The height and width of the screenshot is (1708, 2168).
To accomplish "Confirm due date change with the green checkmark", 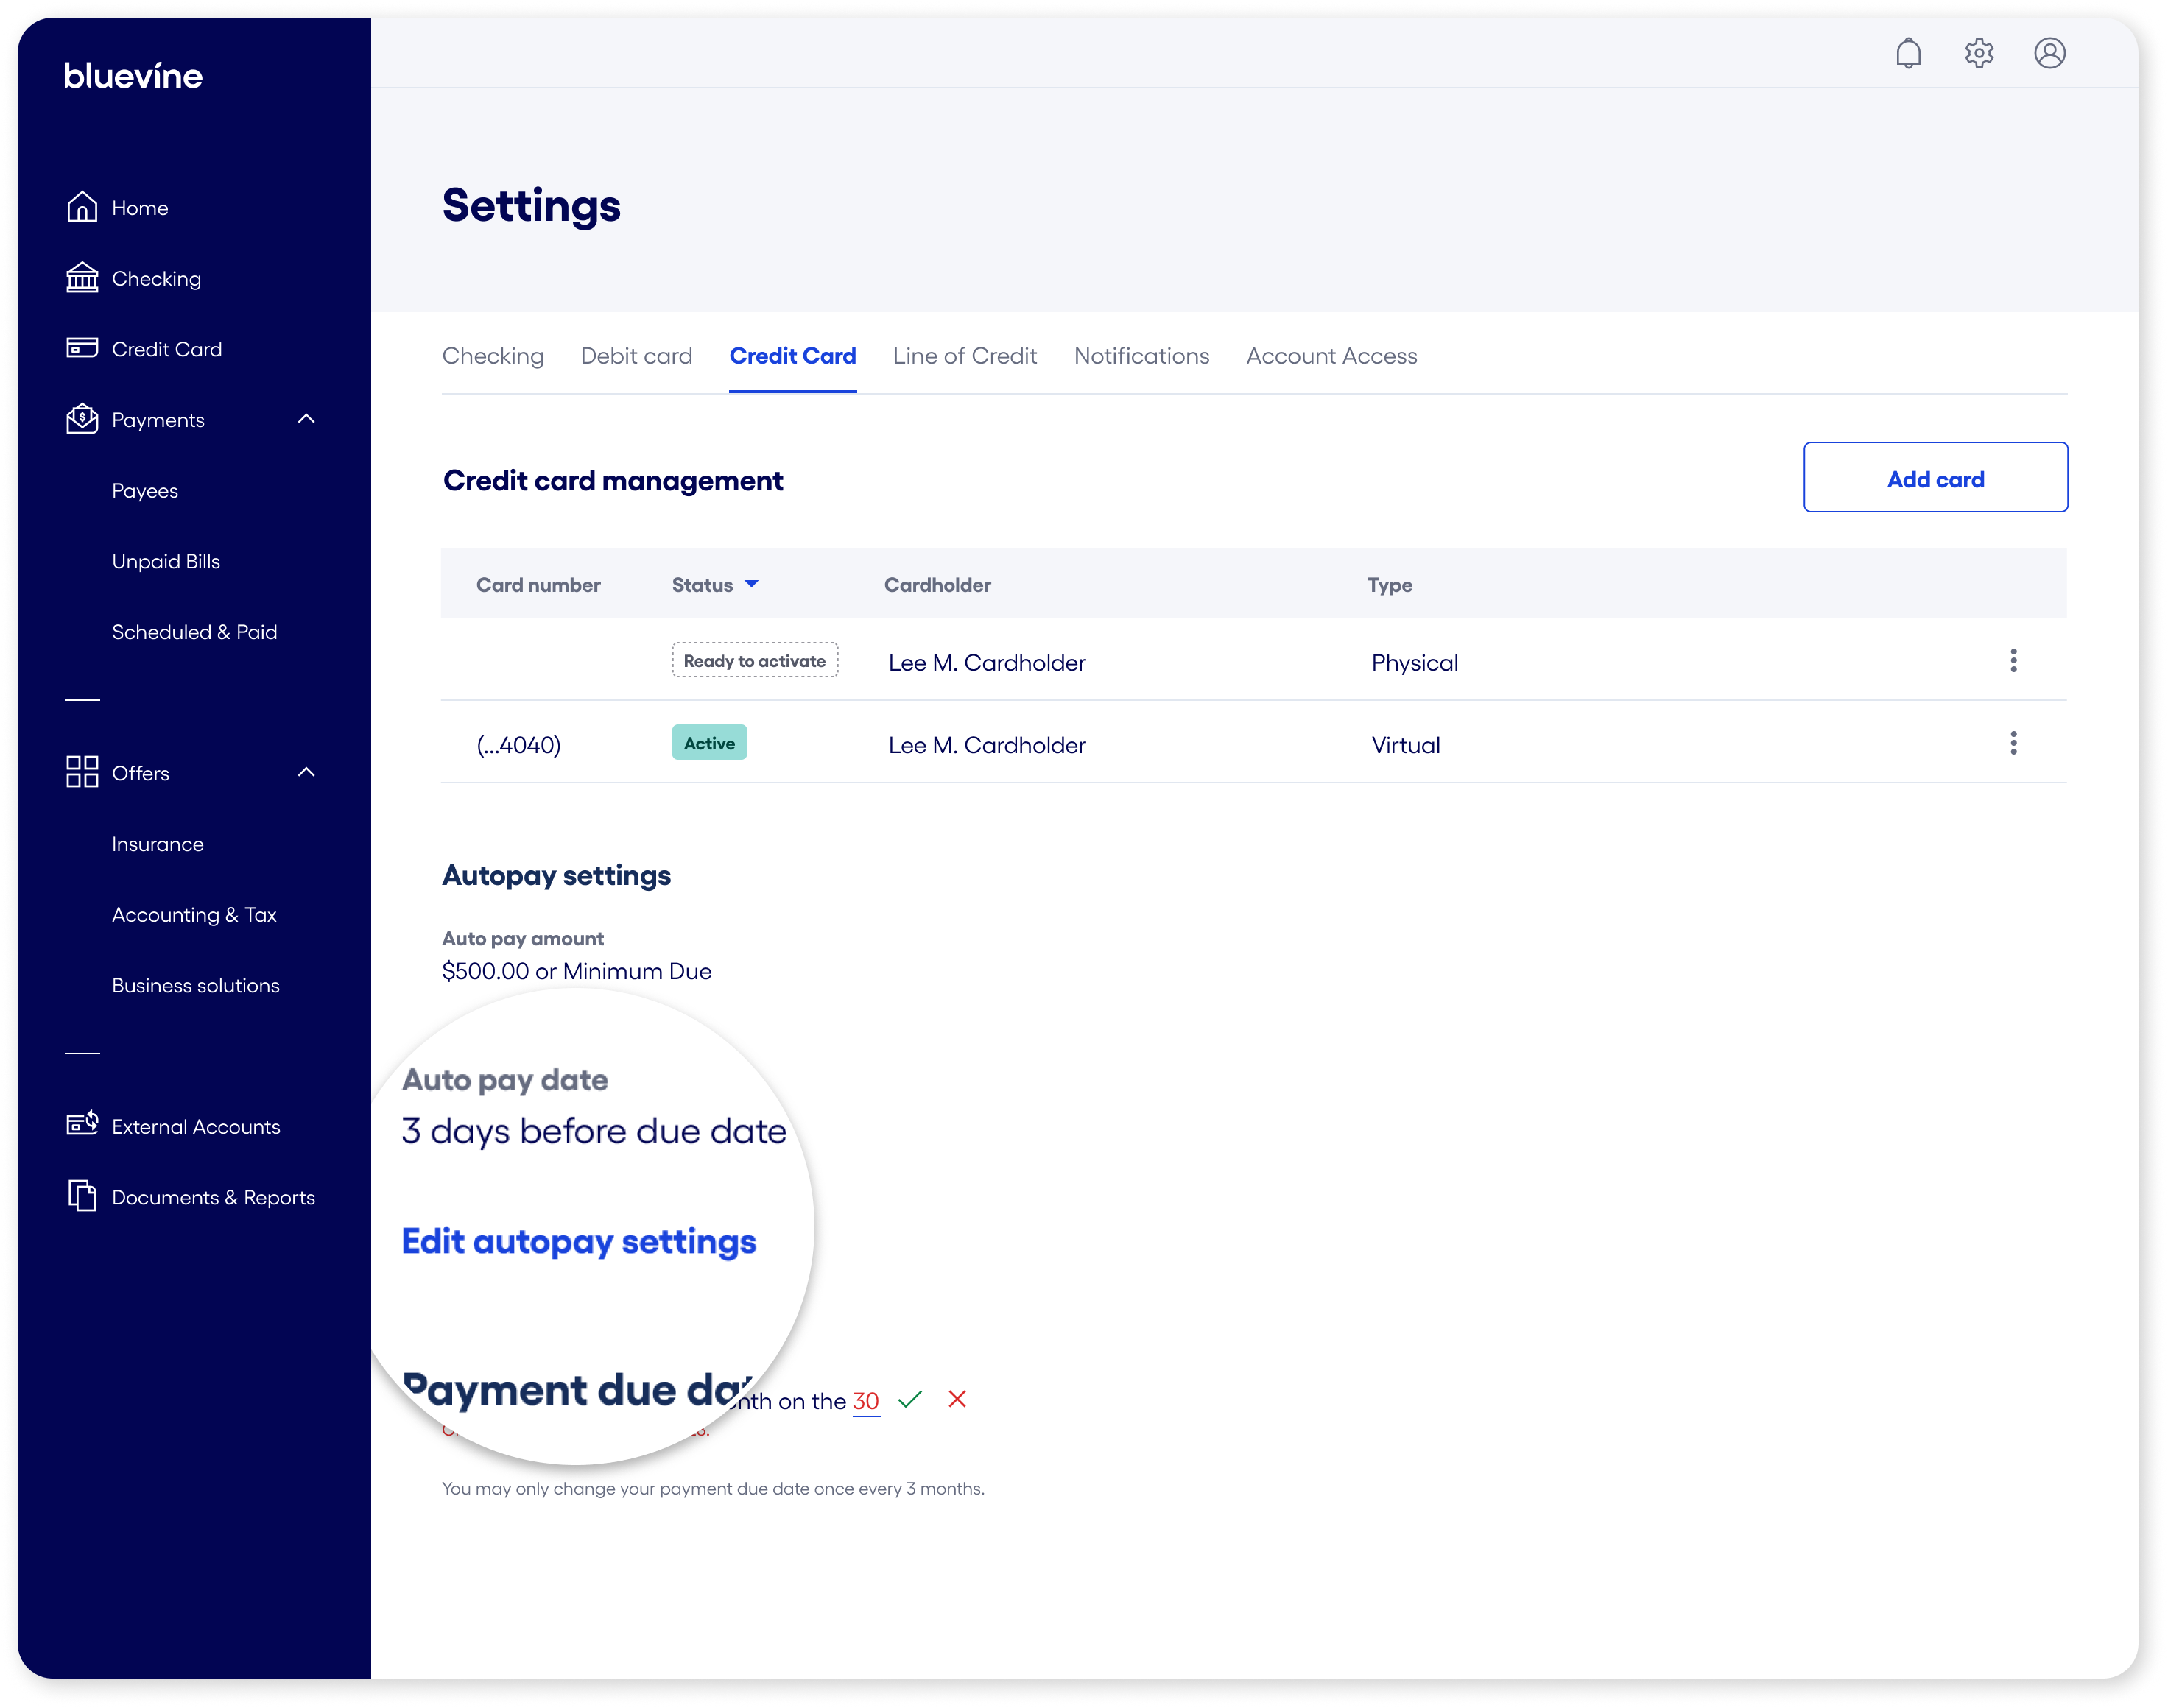I will click(x=910, y=1400).
